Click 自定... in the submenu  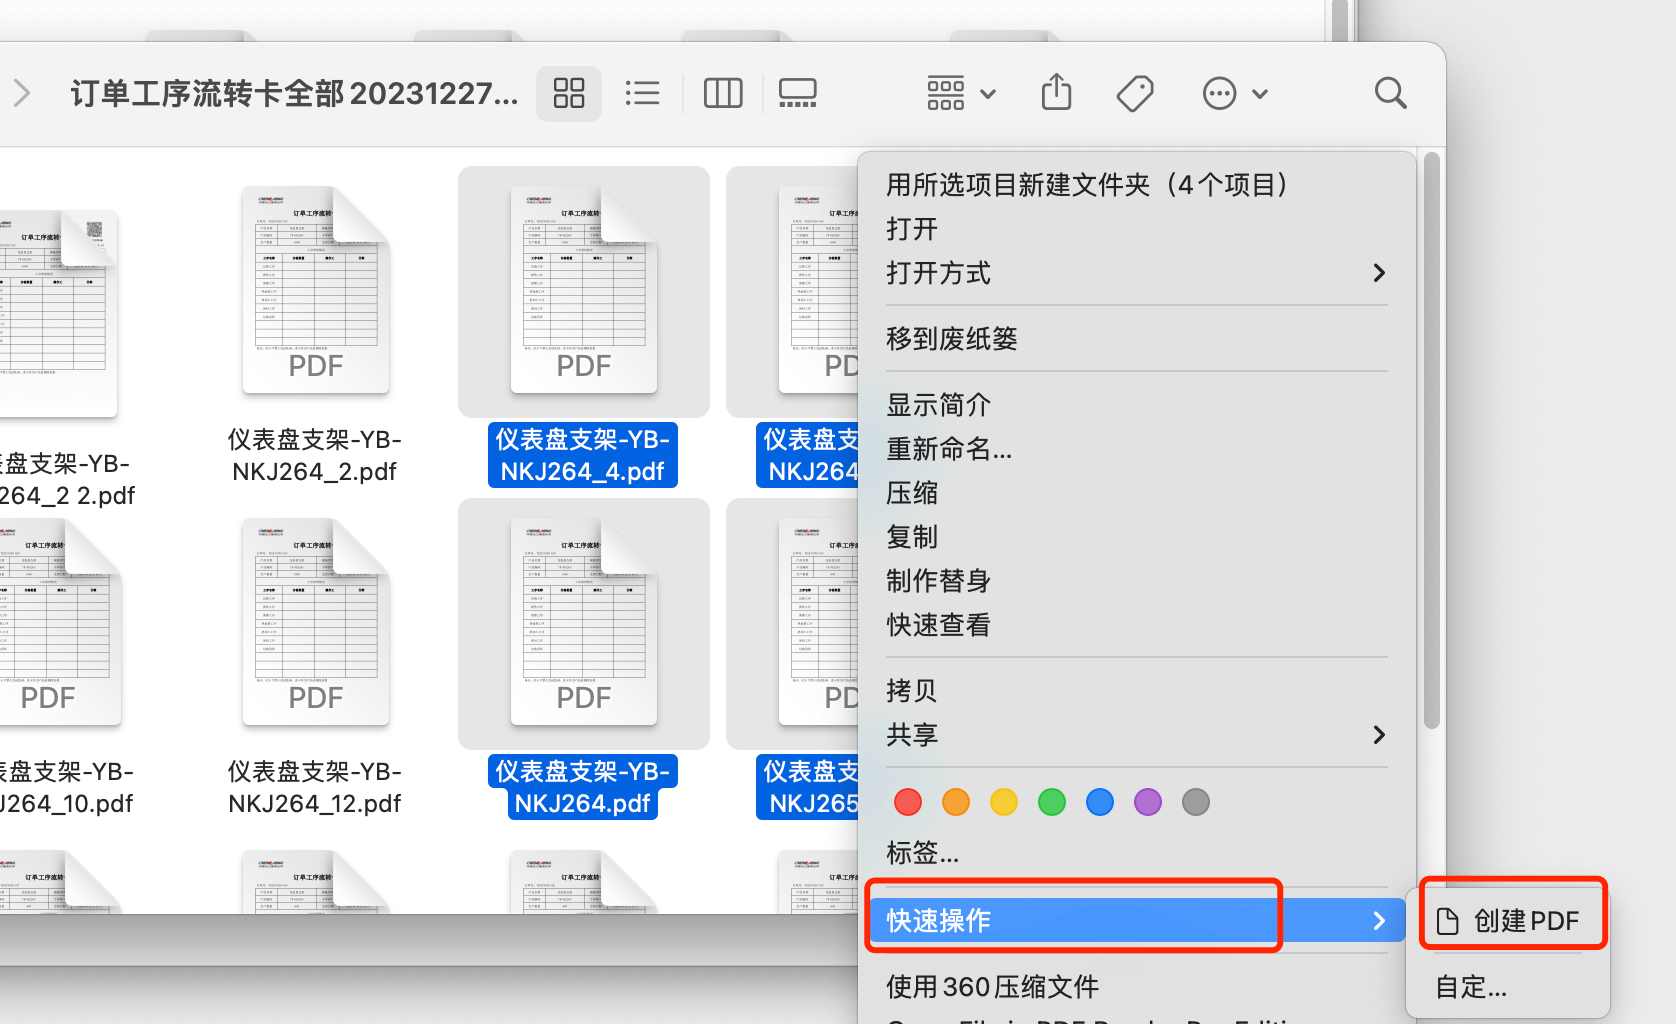1470,987
